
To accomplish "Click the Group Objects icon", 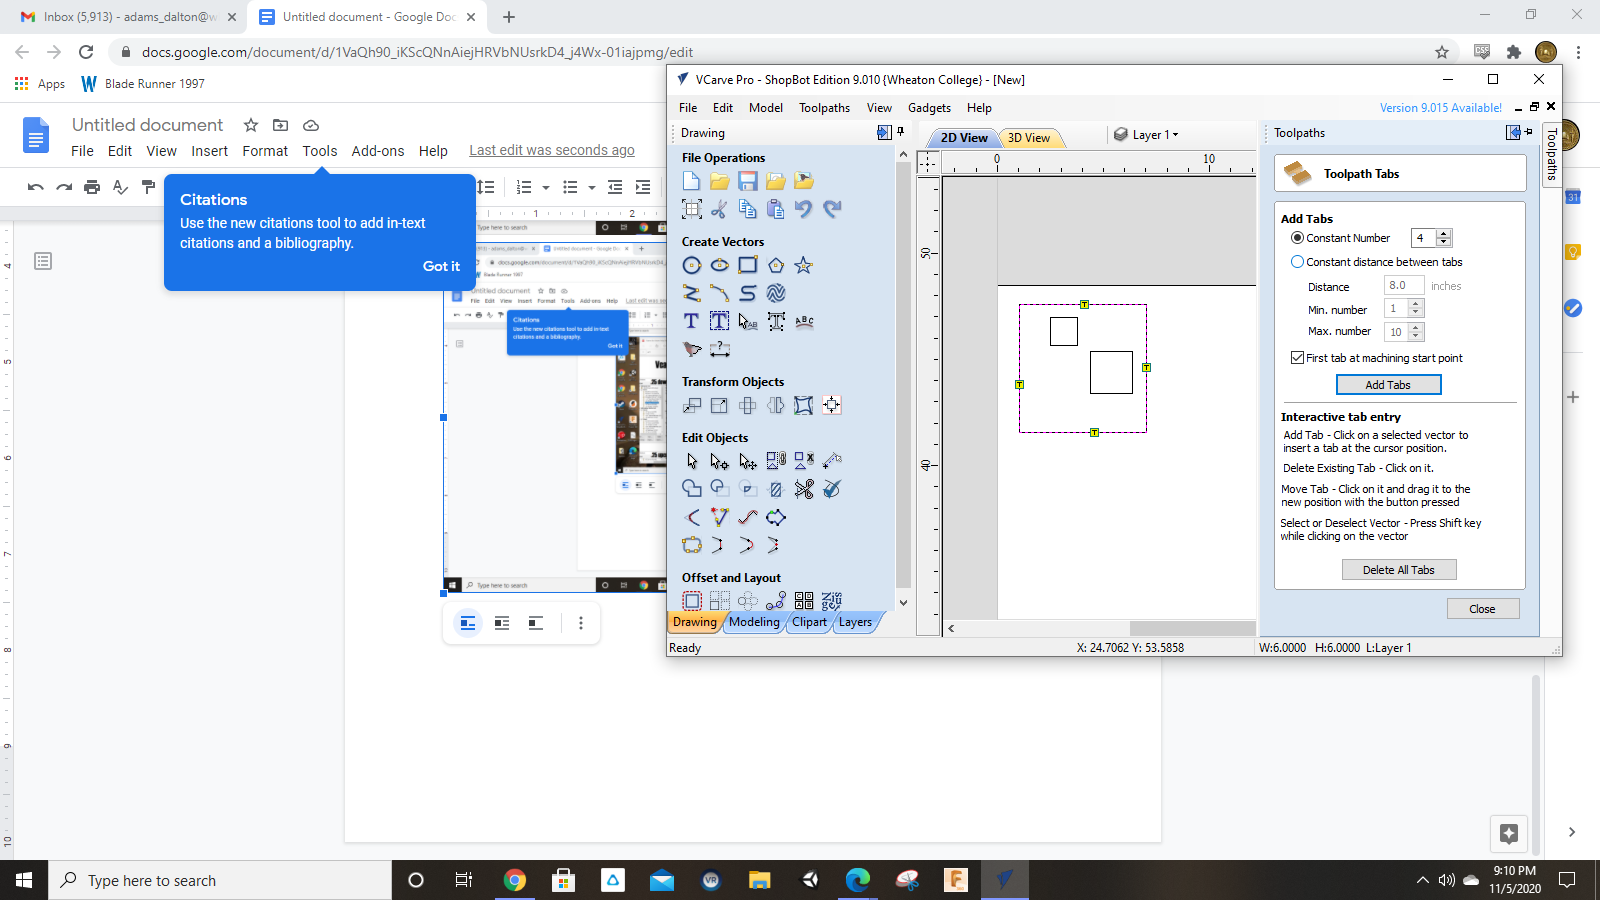I will pos(776,461).
